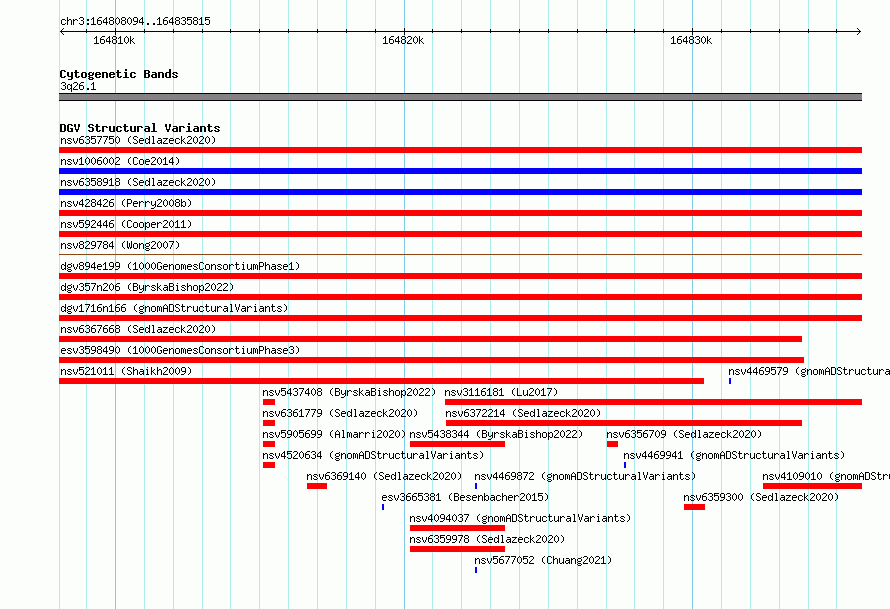This screenshot has height=609, width=890.
Task: Open the nsv6358918 (Sedlazeck2020) variant label
Action: (138, 182)
